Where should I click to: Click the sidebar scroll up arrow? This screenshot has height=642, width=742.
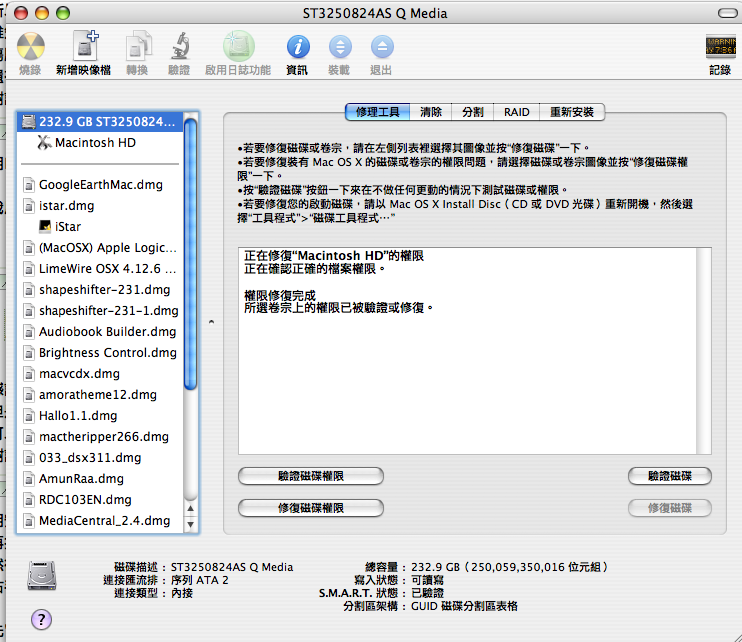(190, 509)
